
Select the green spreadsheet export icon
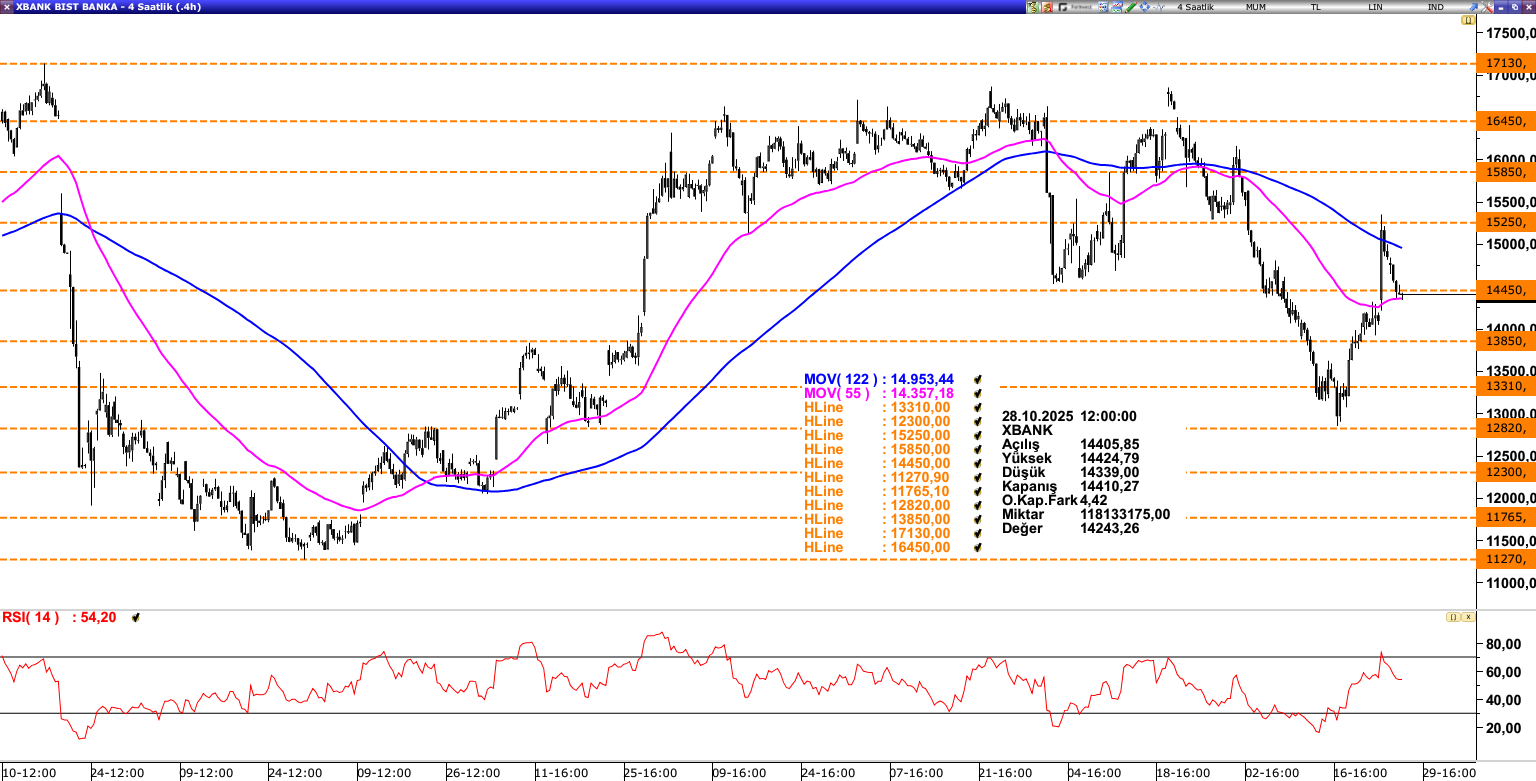click(x=1033, y=6)
